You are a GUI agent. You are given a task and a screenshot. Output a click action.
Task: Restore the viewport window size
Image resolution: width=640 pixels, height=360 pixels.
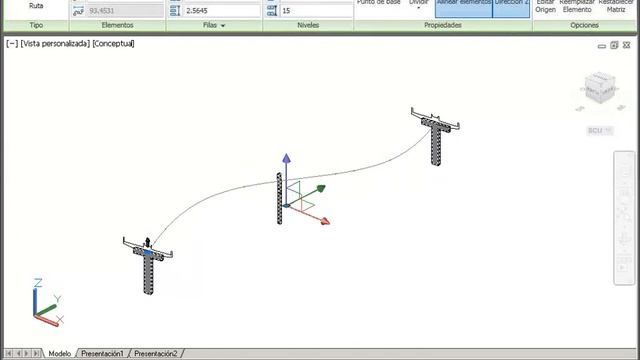click(614, 45)
